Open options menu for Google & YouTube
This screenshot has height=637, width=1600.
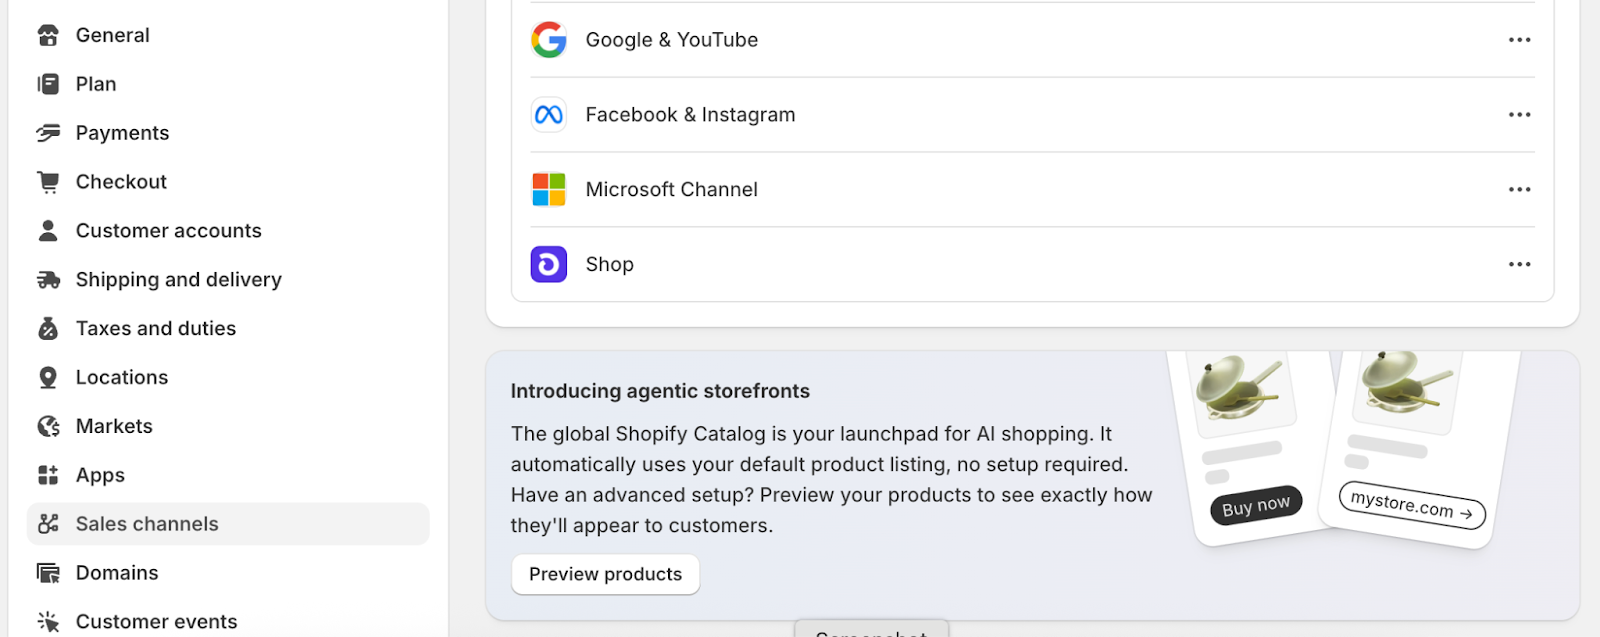coord(1520,40)
